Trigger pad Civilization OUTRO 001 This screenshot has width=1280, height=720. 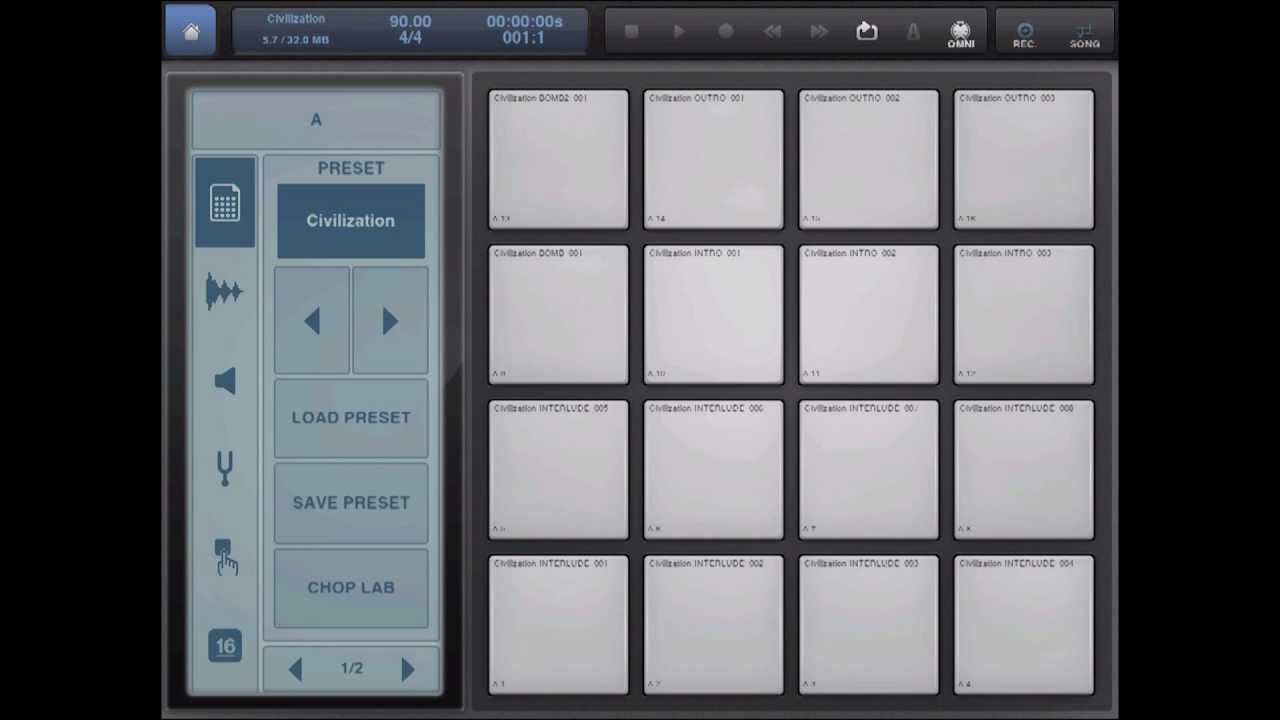tap(714, 160)
